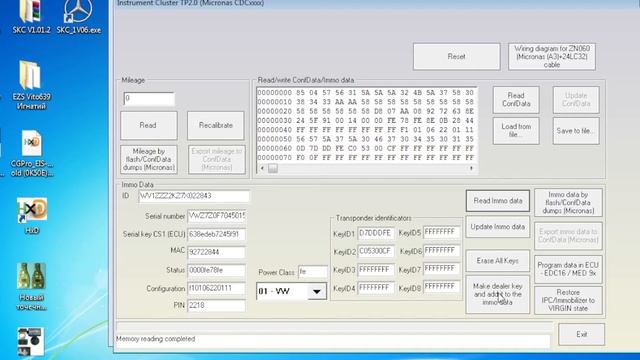Click the 'Memory reading completed' status text
The height and width of the screenshot is (360, 640).
(x=156, y=339)
